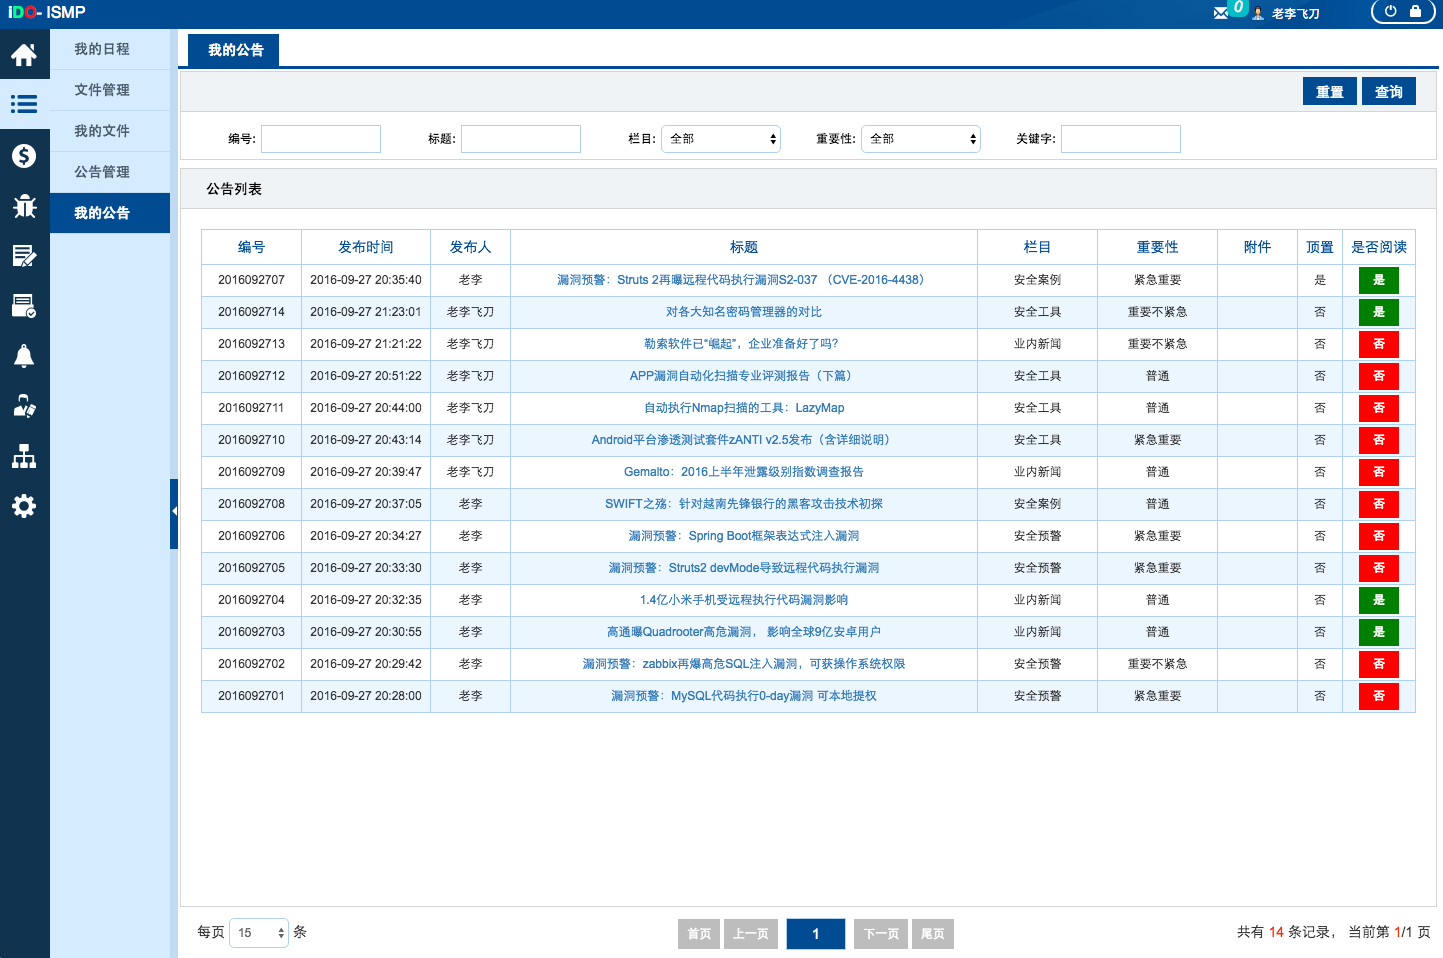Open the organization chart sidebar icon
Screen dimensions: 1443x958
(24, 457)
